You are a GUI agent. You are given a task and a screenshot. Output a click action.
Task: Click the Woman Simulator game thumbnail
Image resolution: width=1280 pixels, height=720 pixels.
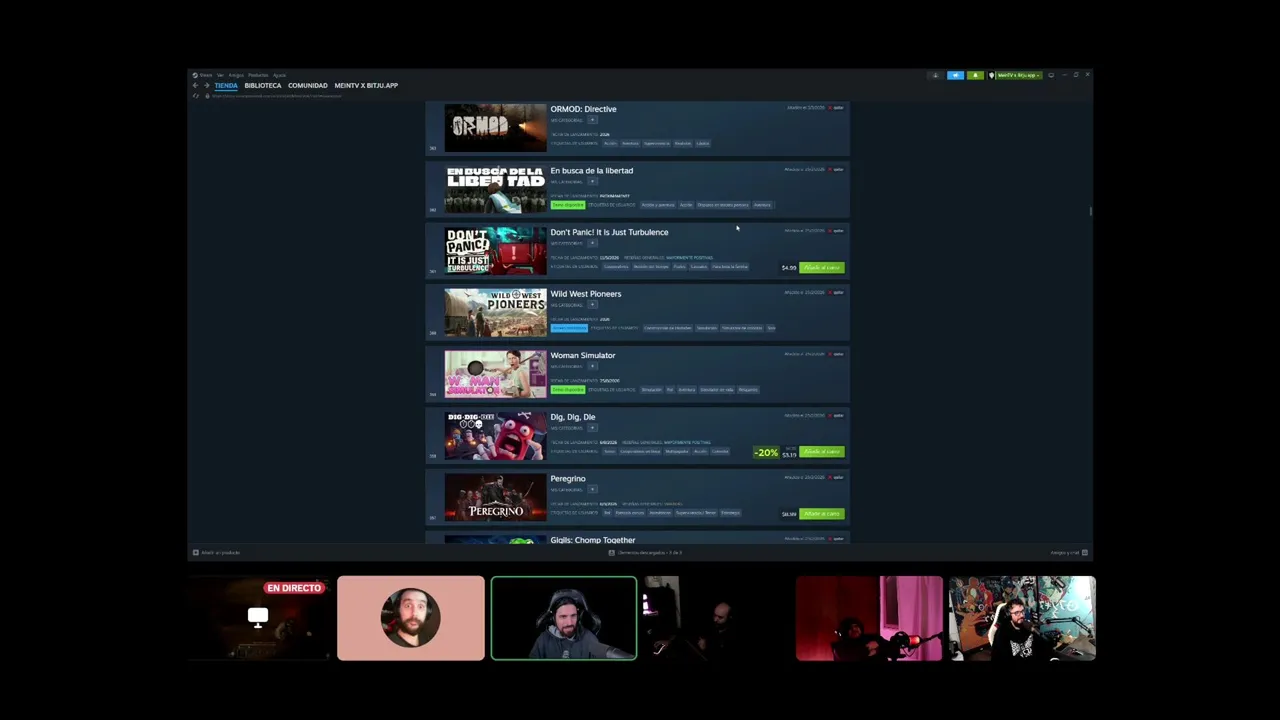(496, 374)
